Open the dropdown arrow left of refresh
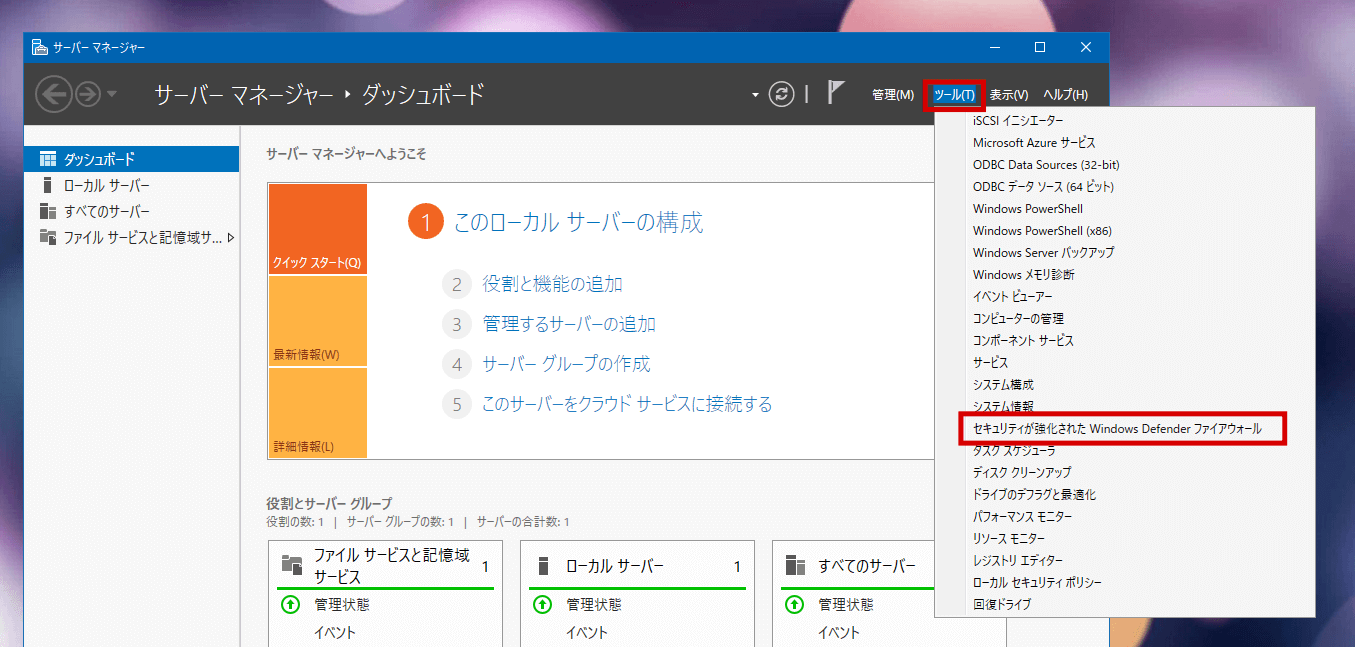 755,95
